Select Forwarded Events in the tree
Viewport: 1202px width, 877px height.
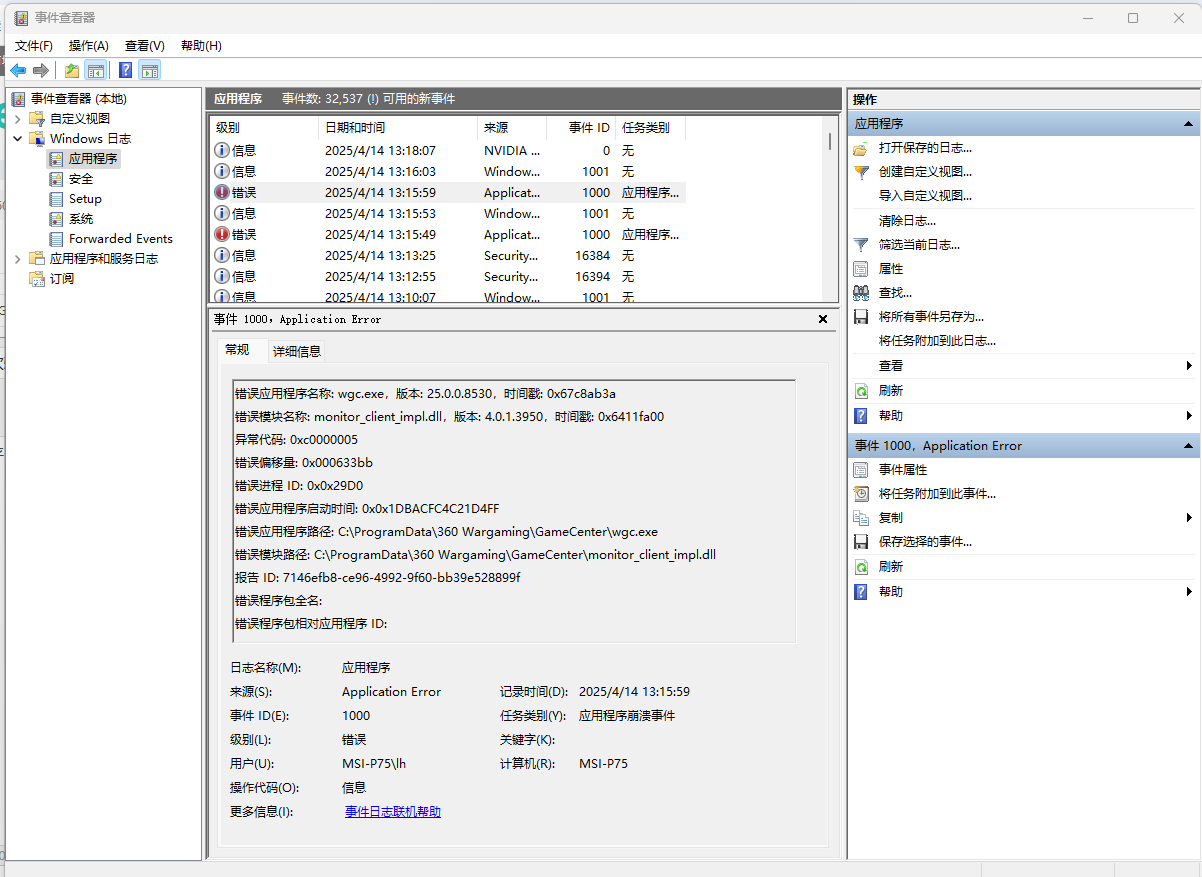click(x=121, y=238)
